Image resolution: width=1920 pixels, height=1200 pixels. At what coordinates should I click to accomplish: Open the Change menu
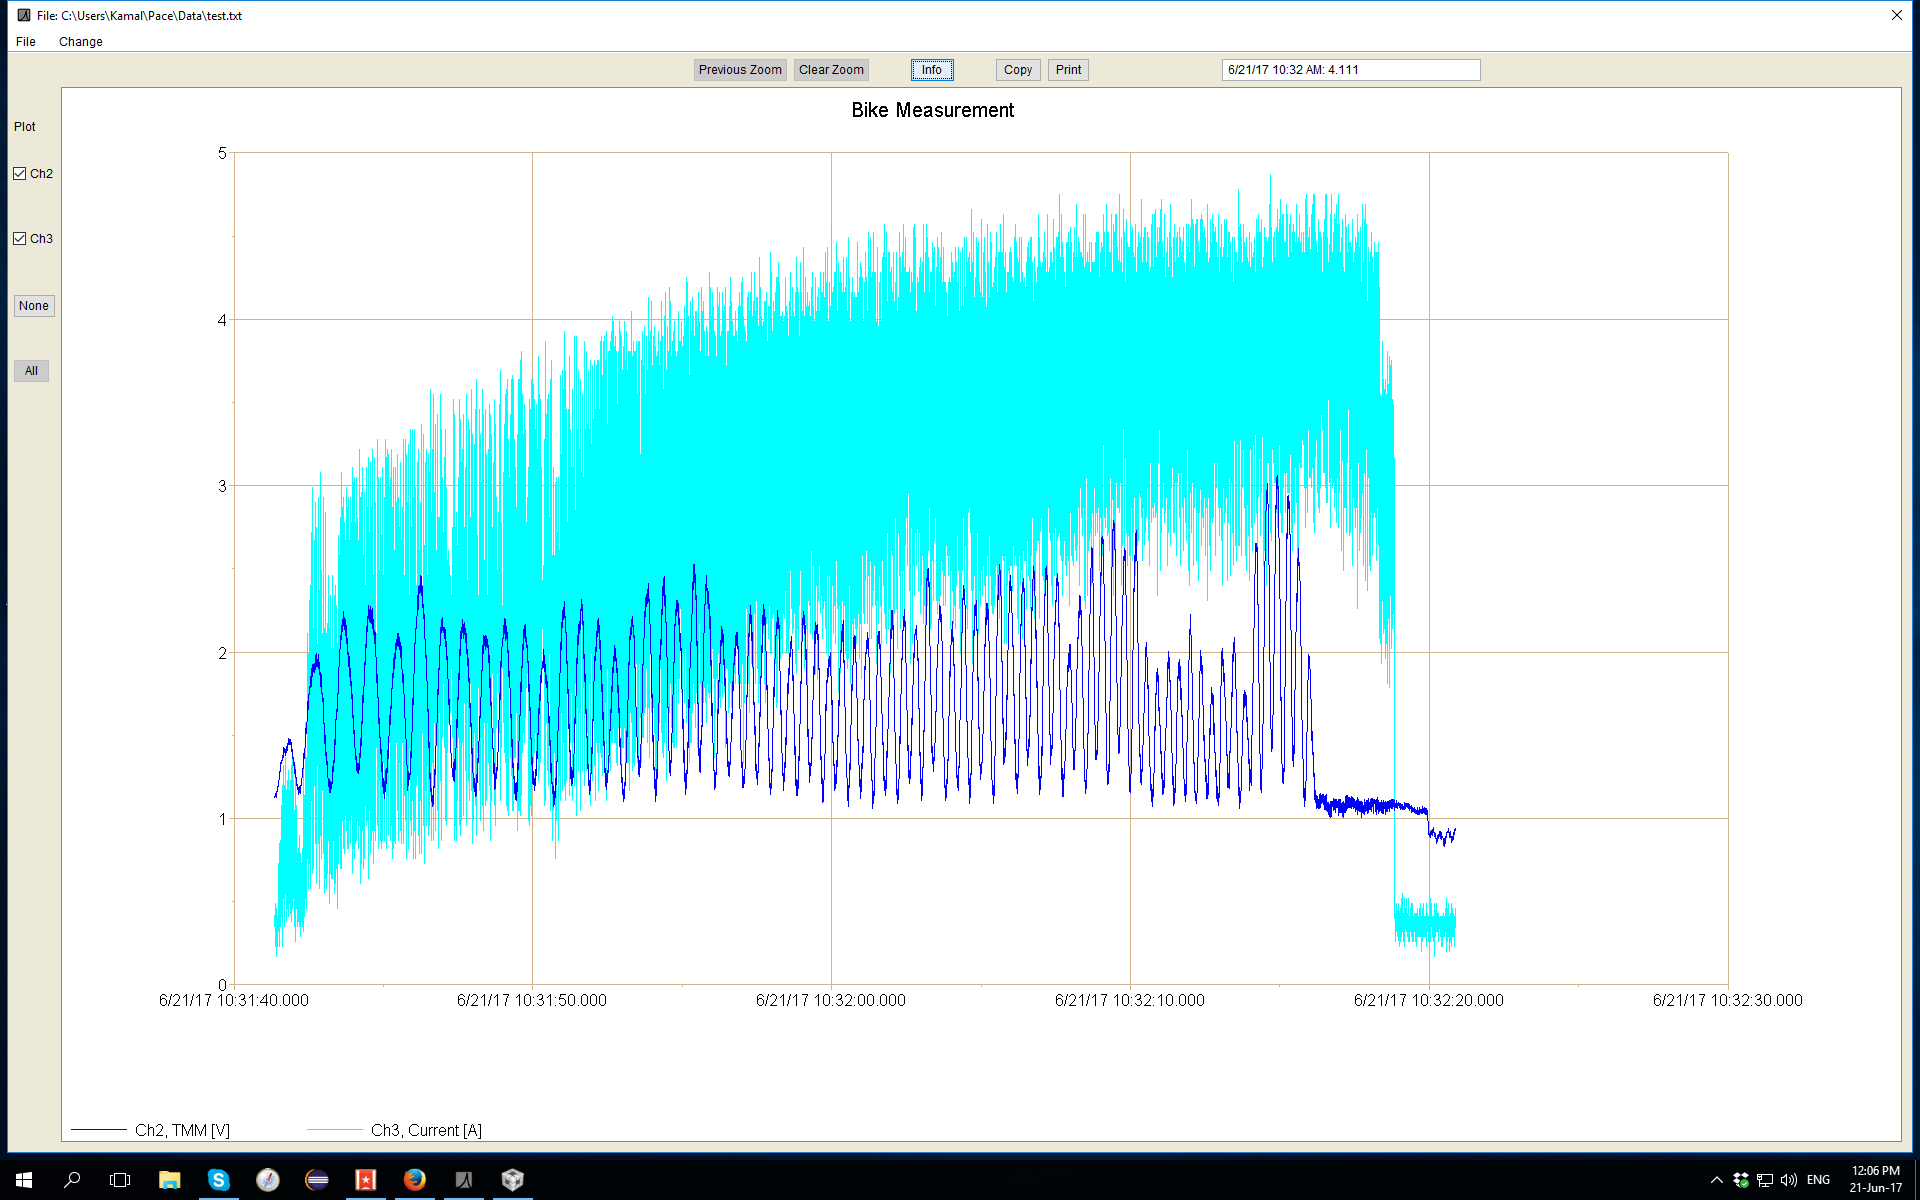click(80, 42)
